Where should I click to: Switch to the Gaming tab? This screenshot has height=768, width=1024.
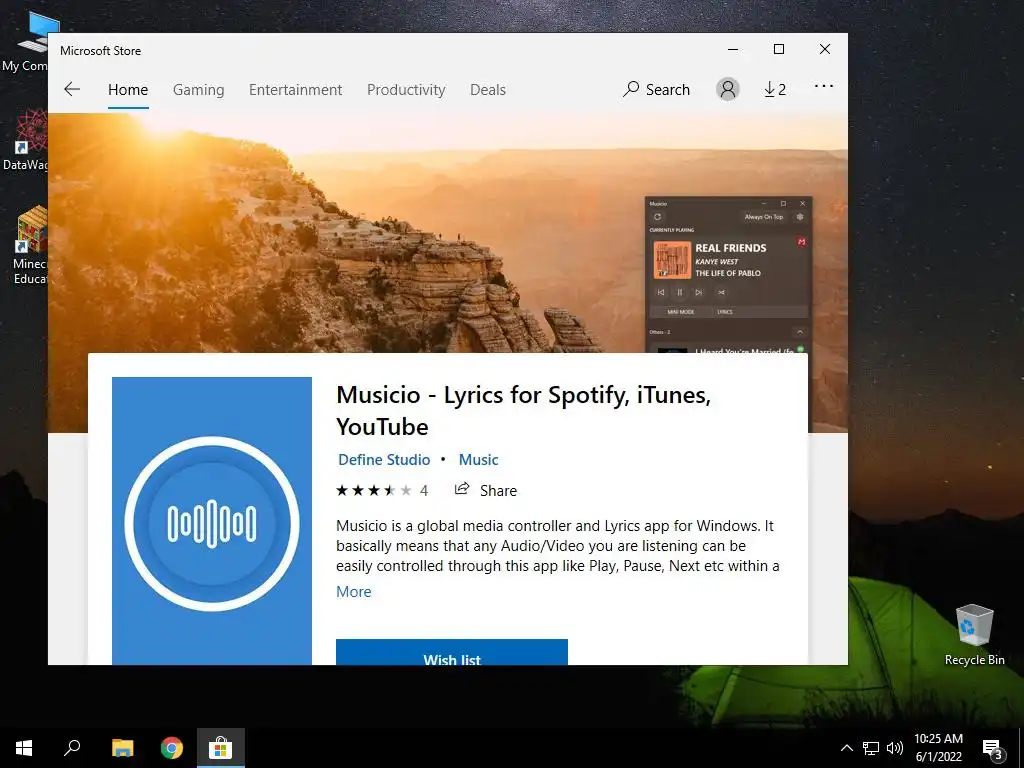(199, 89)
